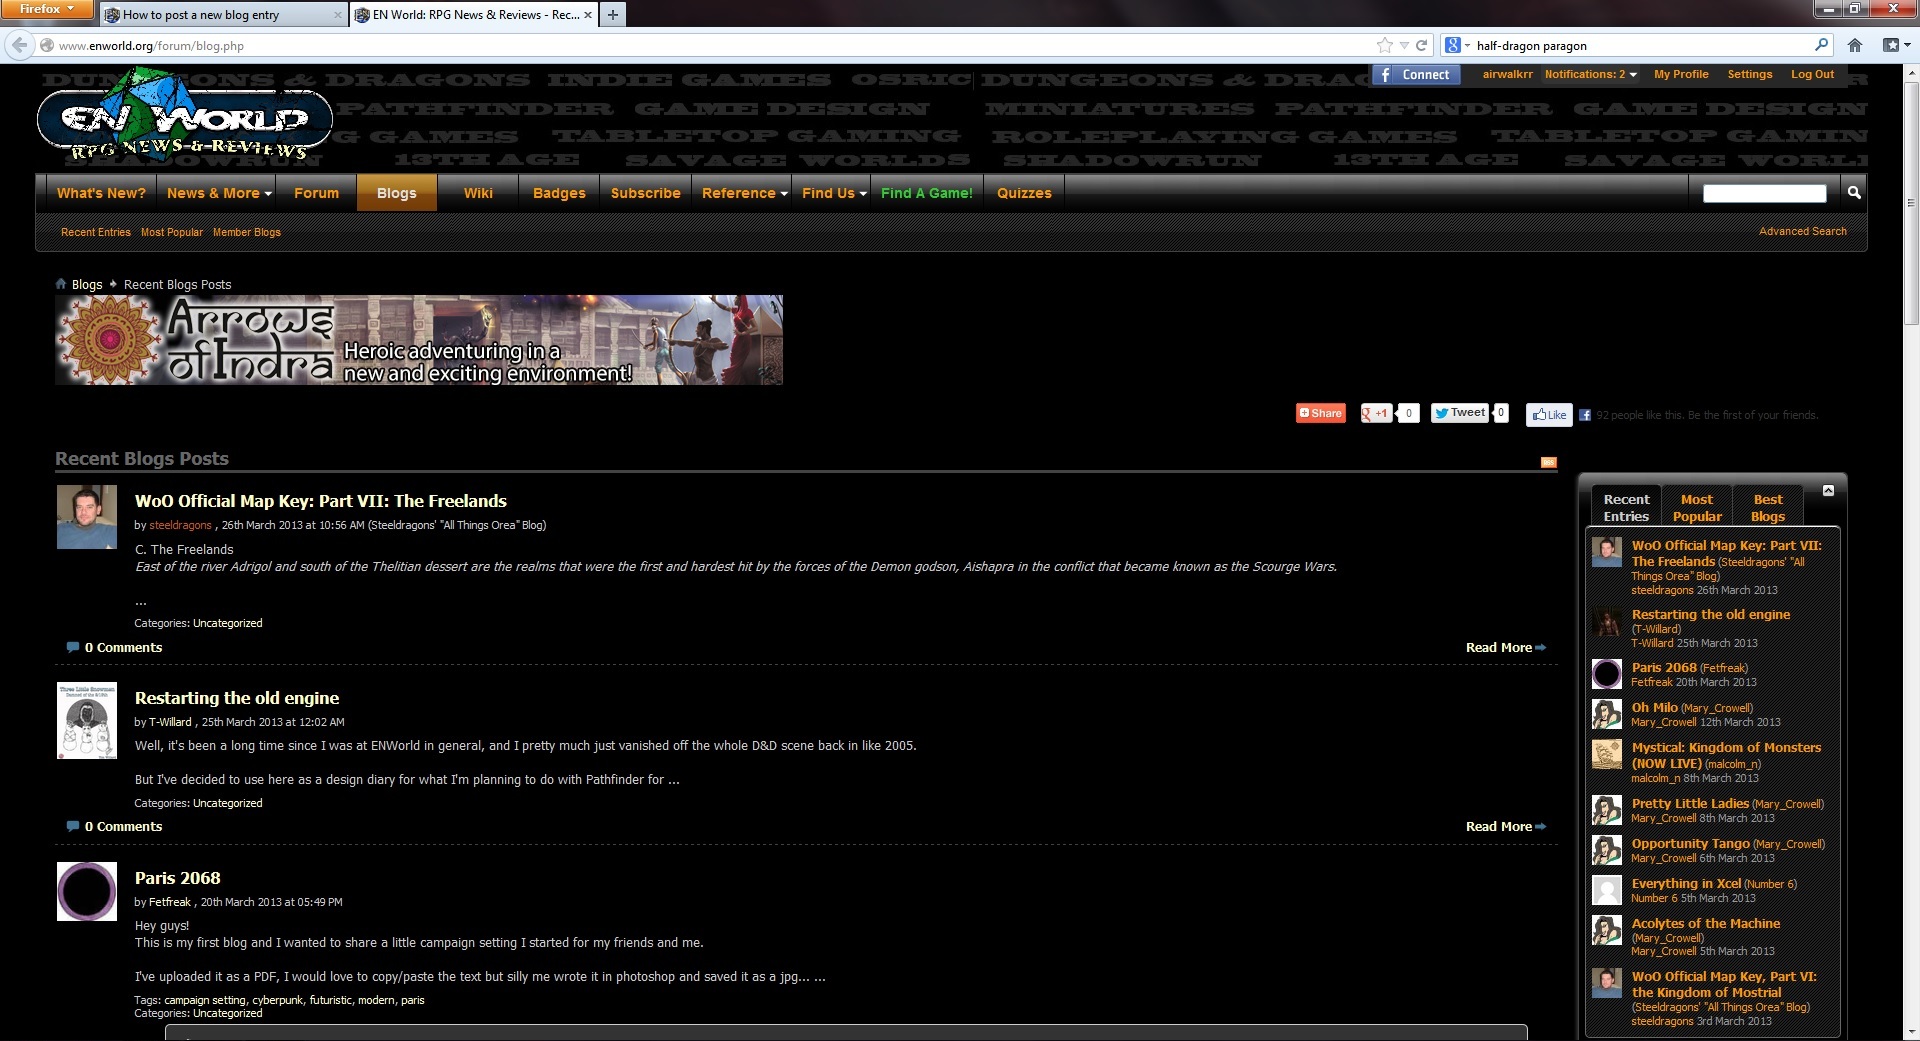
Task: Click the red Share button
Action: coord(1320,413)
